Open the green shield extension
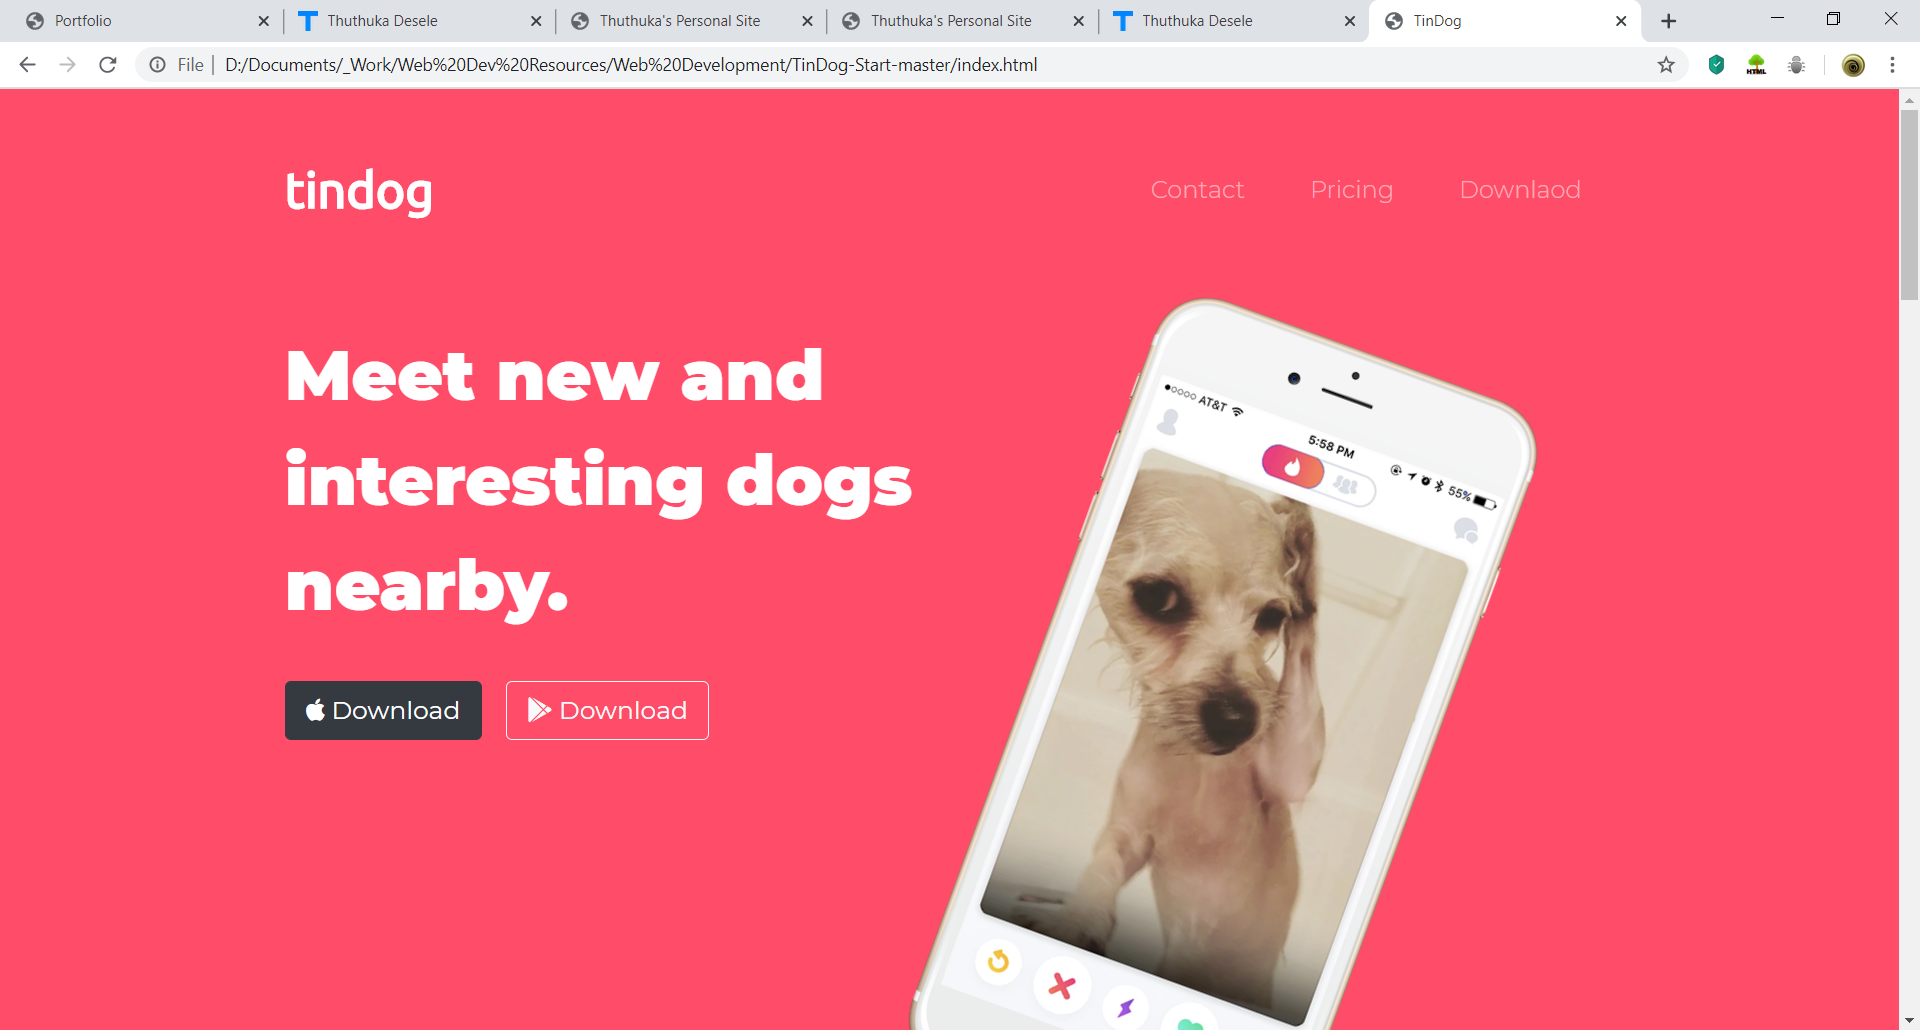The image size is (1920, 1030). click(1716, 65)
